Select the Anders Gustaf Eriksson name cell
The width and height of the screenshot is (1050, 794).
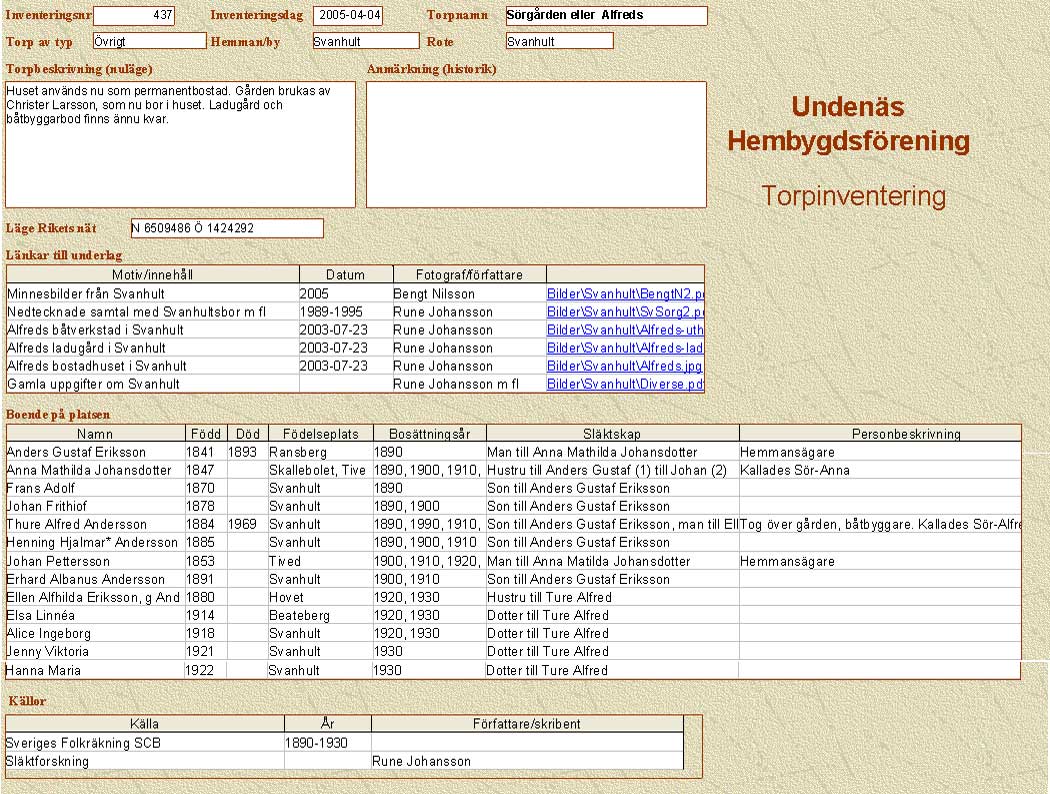point(95,452)
